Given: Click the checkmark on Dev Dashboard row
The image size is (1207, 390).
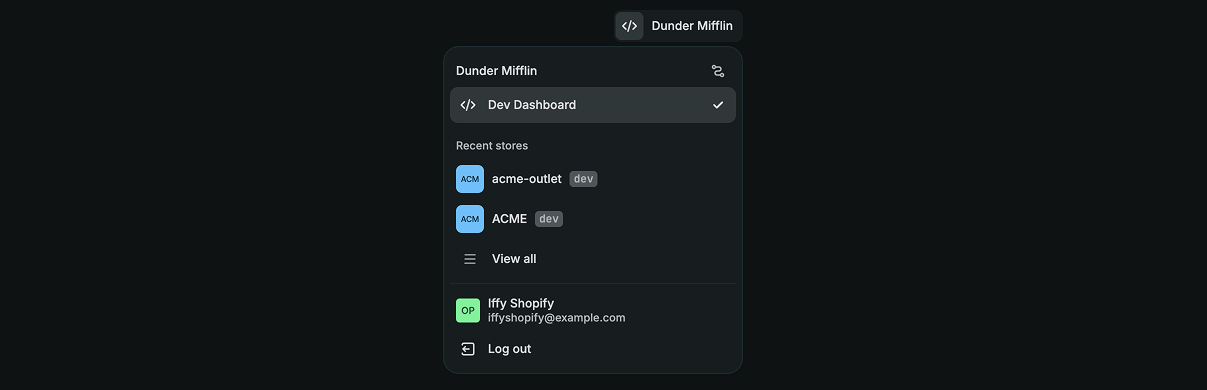Looking at the screenshot, I should [x=718, y=105].
